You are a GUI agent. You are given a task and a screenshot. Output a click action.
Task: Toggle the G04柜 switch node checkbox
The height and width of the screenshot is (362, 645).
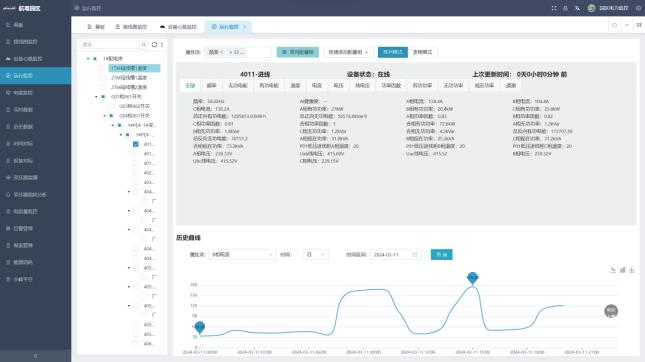click(111, 116)
